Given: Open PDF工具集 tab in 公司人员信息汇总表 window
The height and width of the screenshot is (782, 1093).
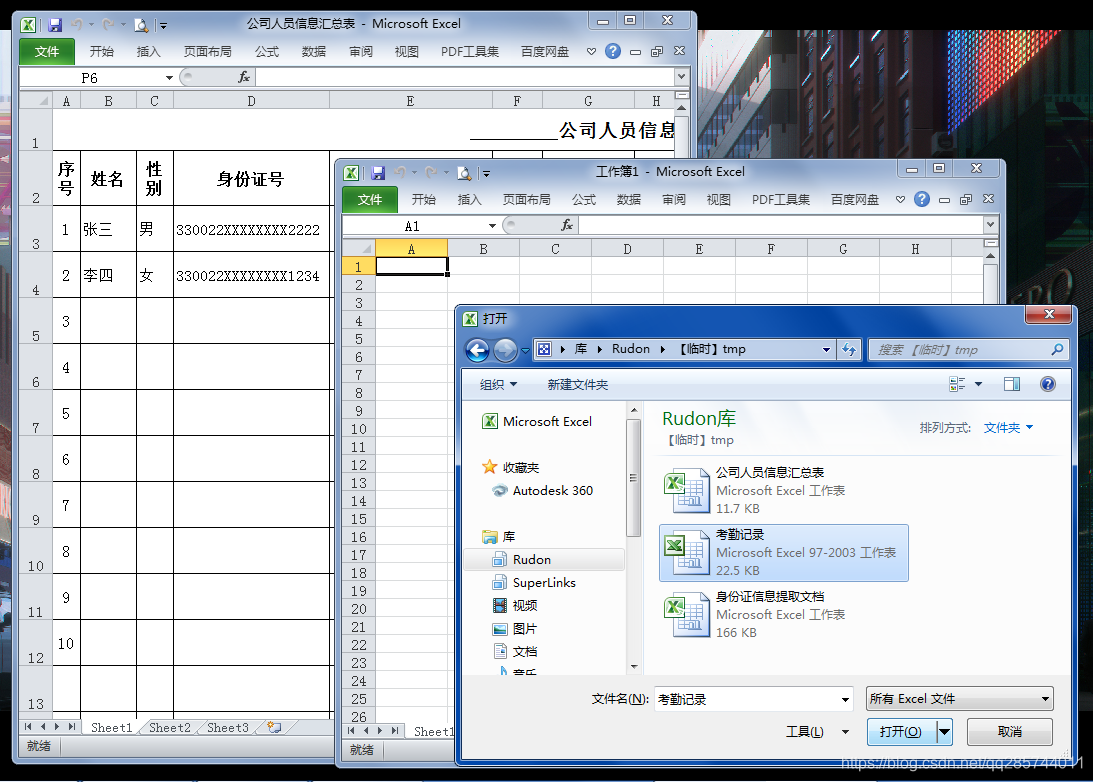Looking at the screenshot, I should tap(470, 52).
